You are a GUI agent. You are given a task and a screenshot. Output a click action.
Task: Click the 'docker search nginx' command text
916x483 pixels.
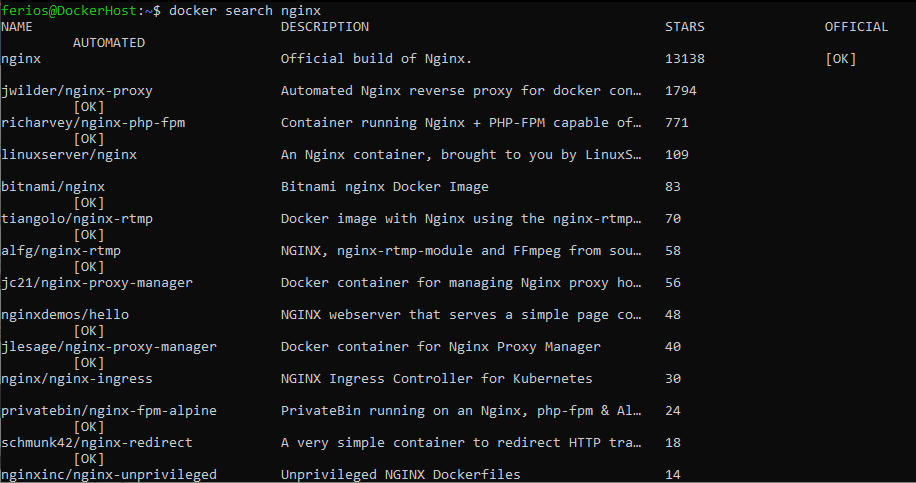point(245,11)
